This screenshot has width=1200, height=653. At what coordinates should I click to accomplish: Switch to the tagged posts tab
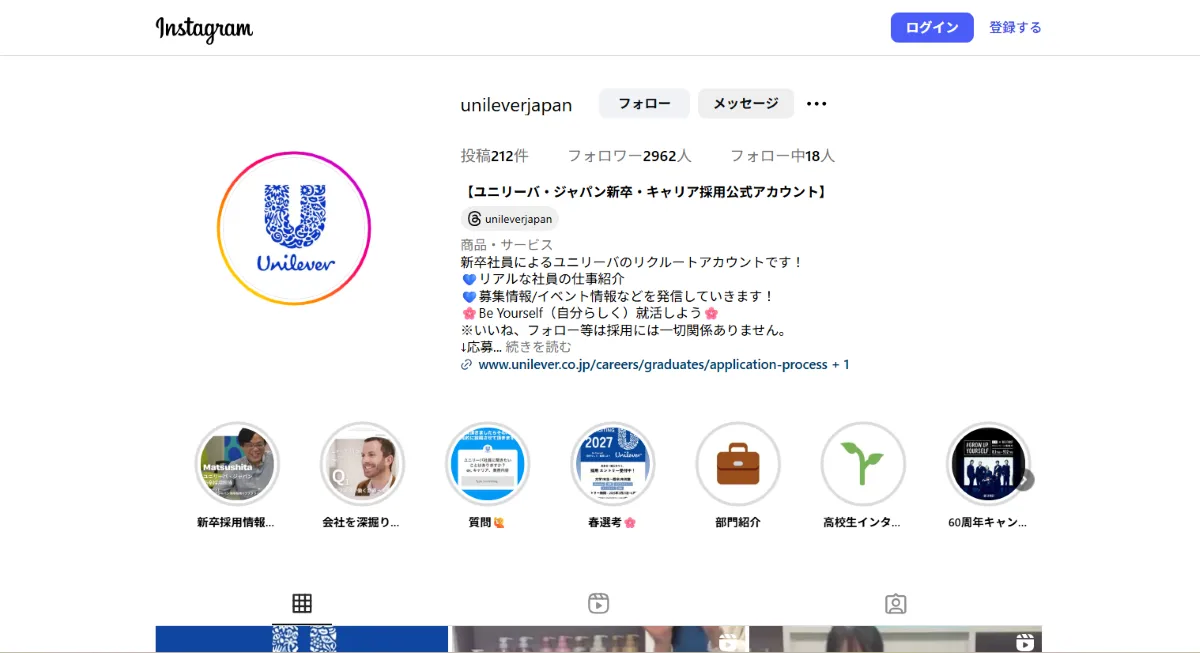pyautogui.click(x=896, y=603)
